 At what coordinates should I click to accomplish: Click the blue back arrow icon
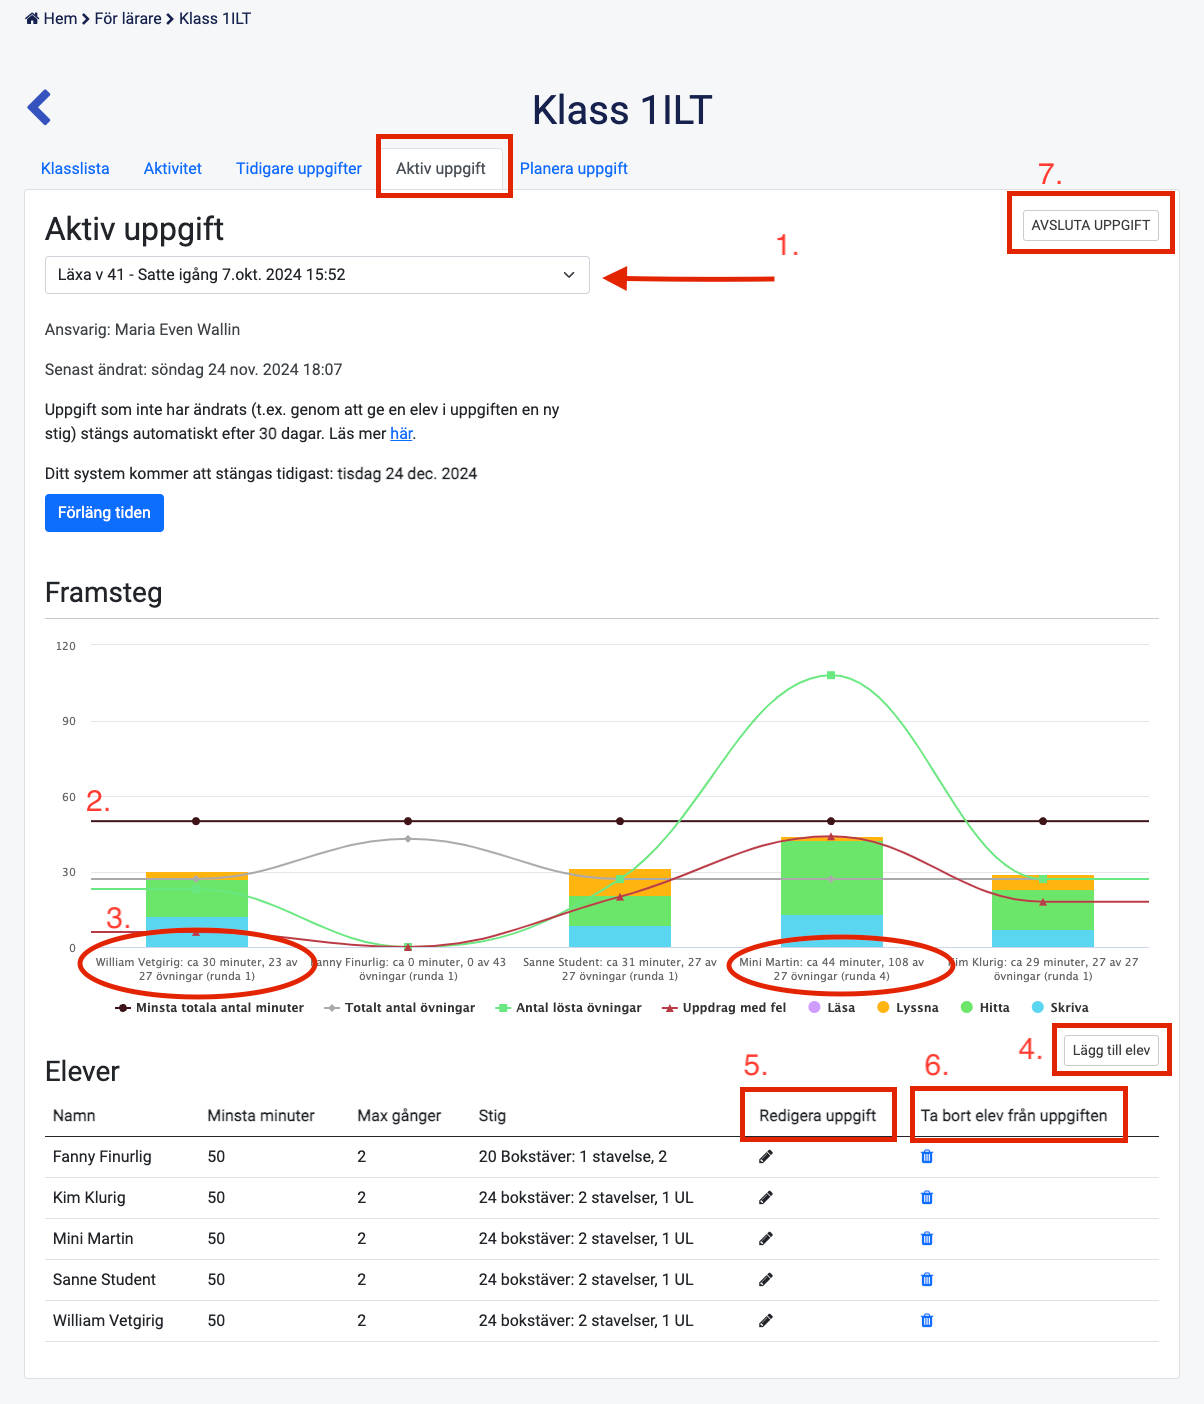tap(39, 107)
